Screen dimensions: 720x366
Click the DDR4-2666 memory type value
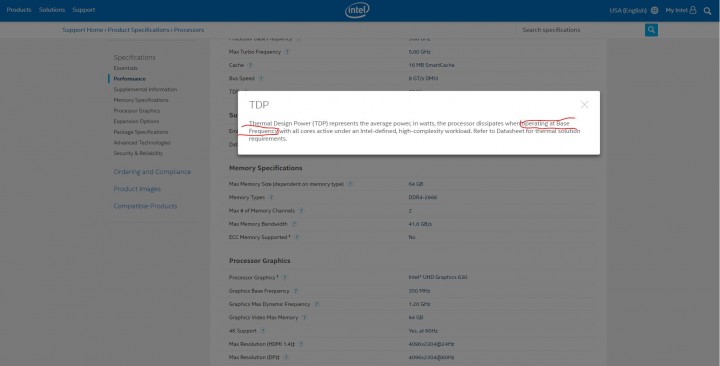click(x=423, y=197)
